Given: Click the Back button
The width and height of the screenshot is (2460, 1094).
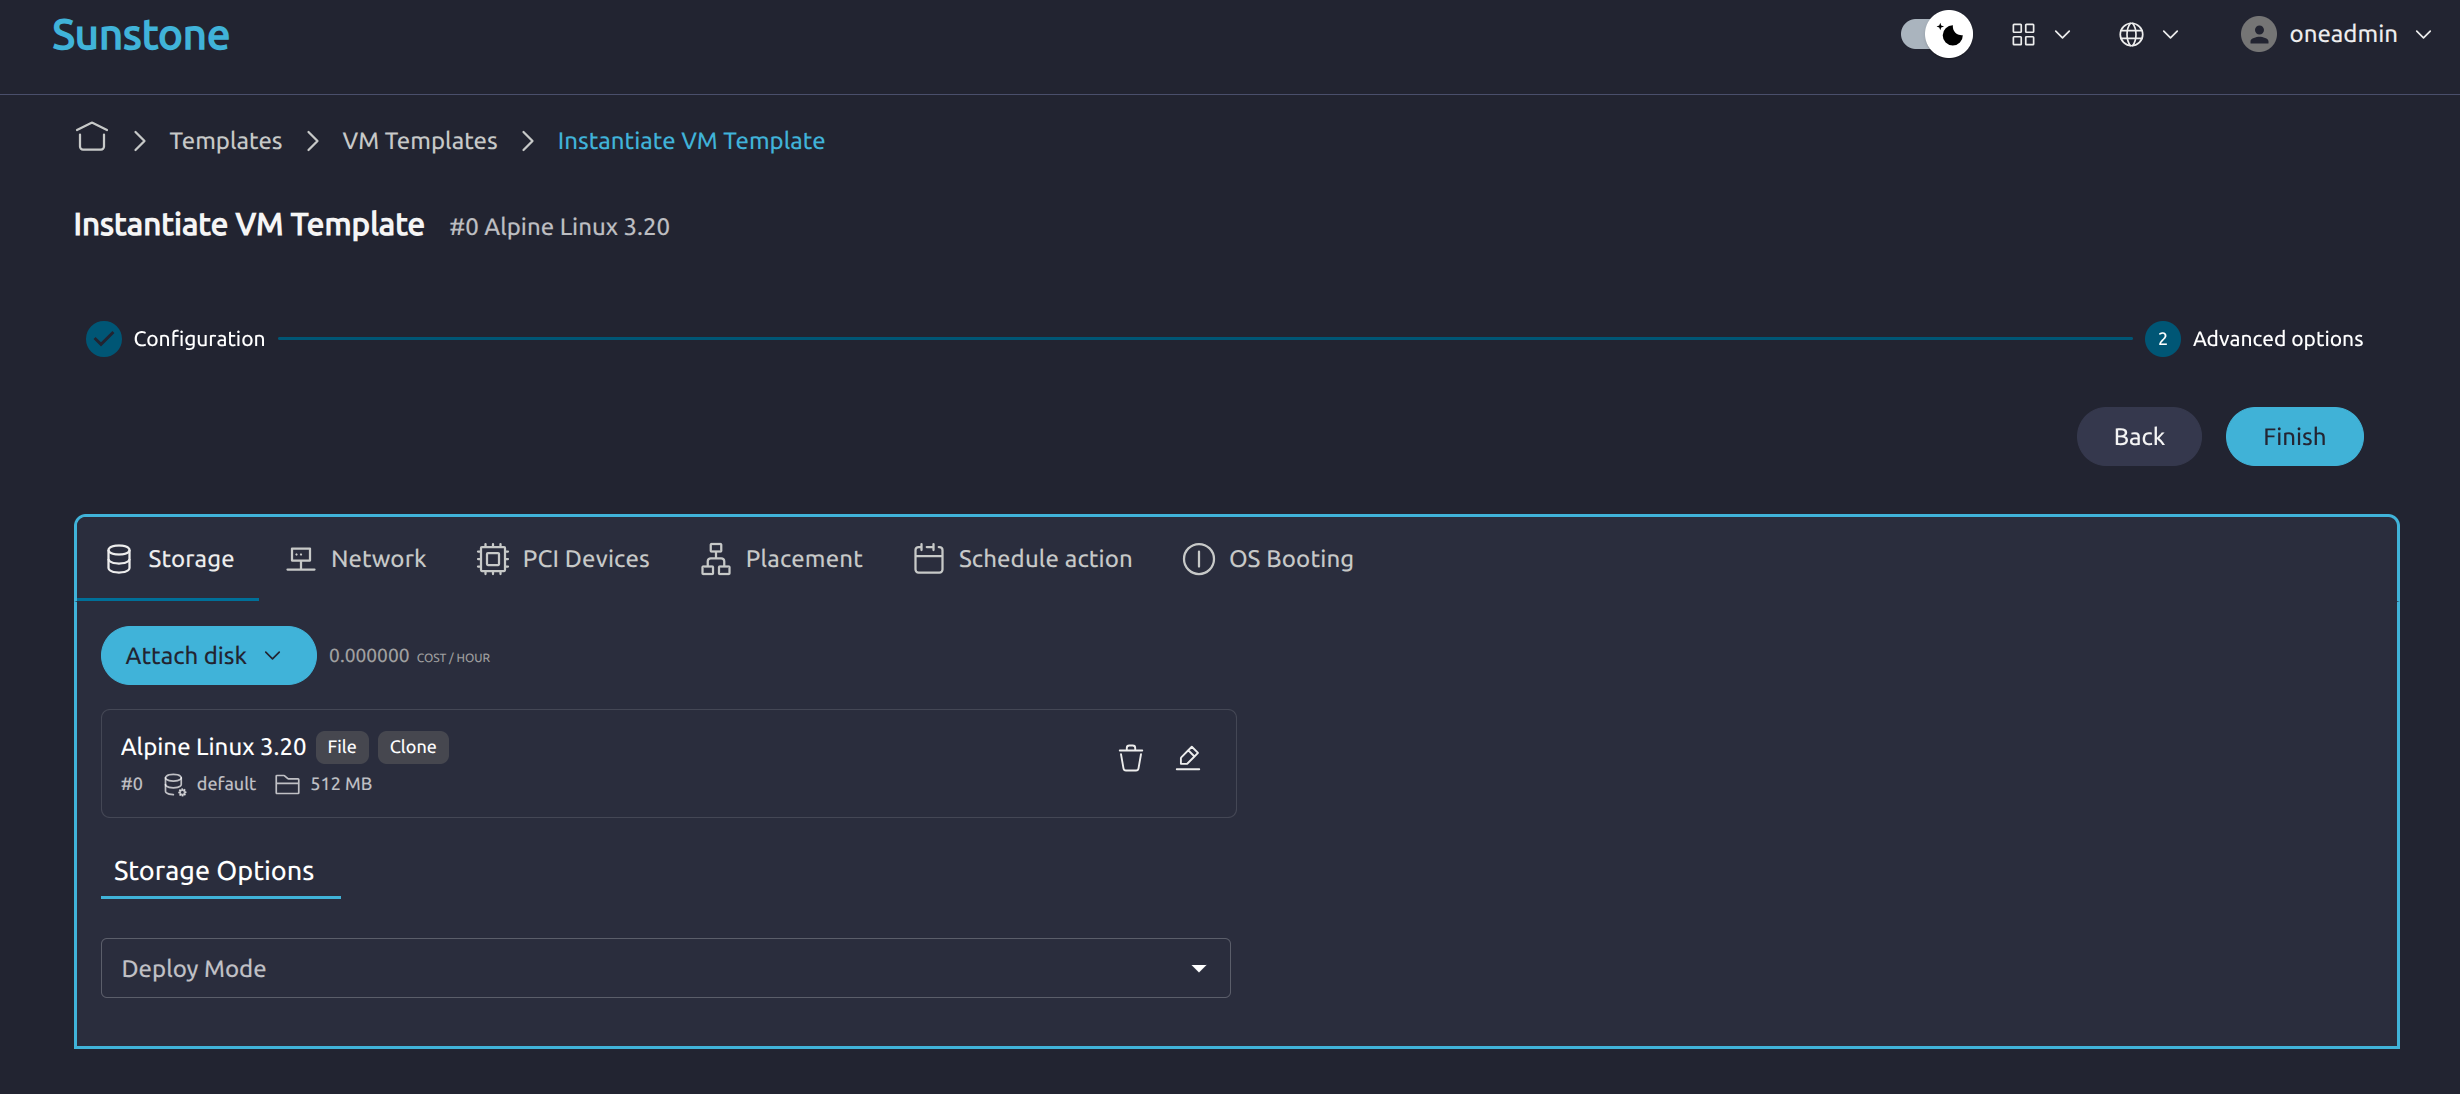Looking at the screenshot, I should pos(2138,437).
